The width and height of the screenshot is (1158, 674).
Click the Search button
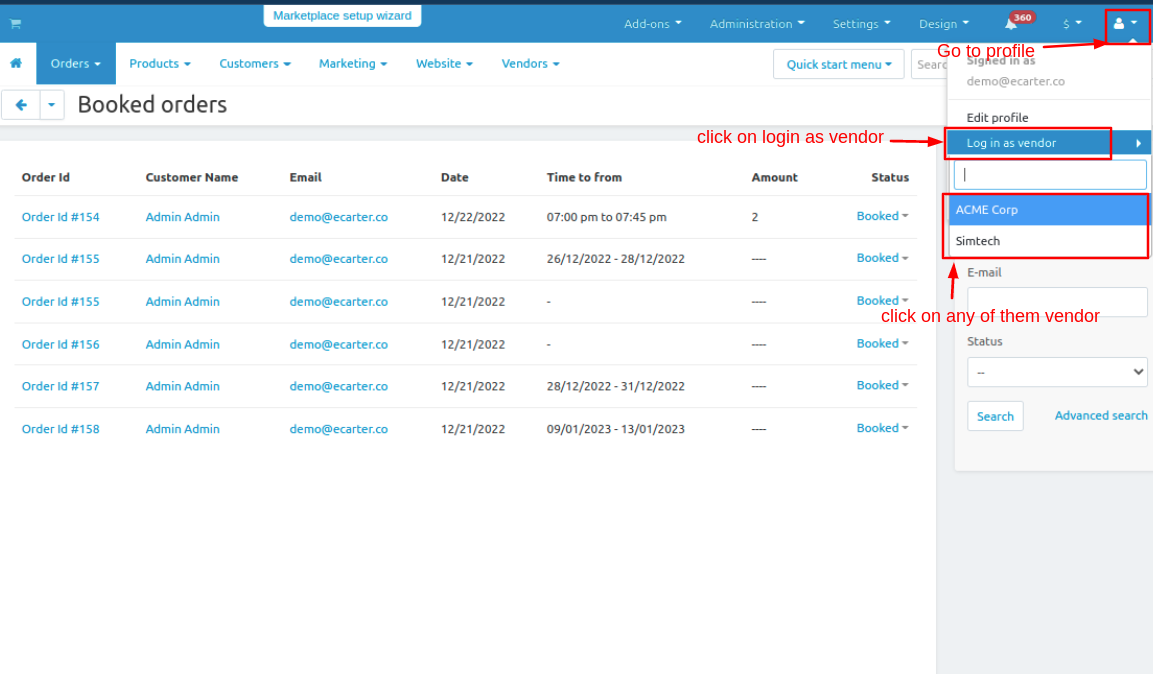tap(994, 416)
